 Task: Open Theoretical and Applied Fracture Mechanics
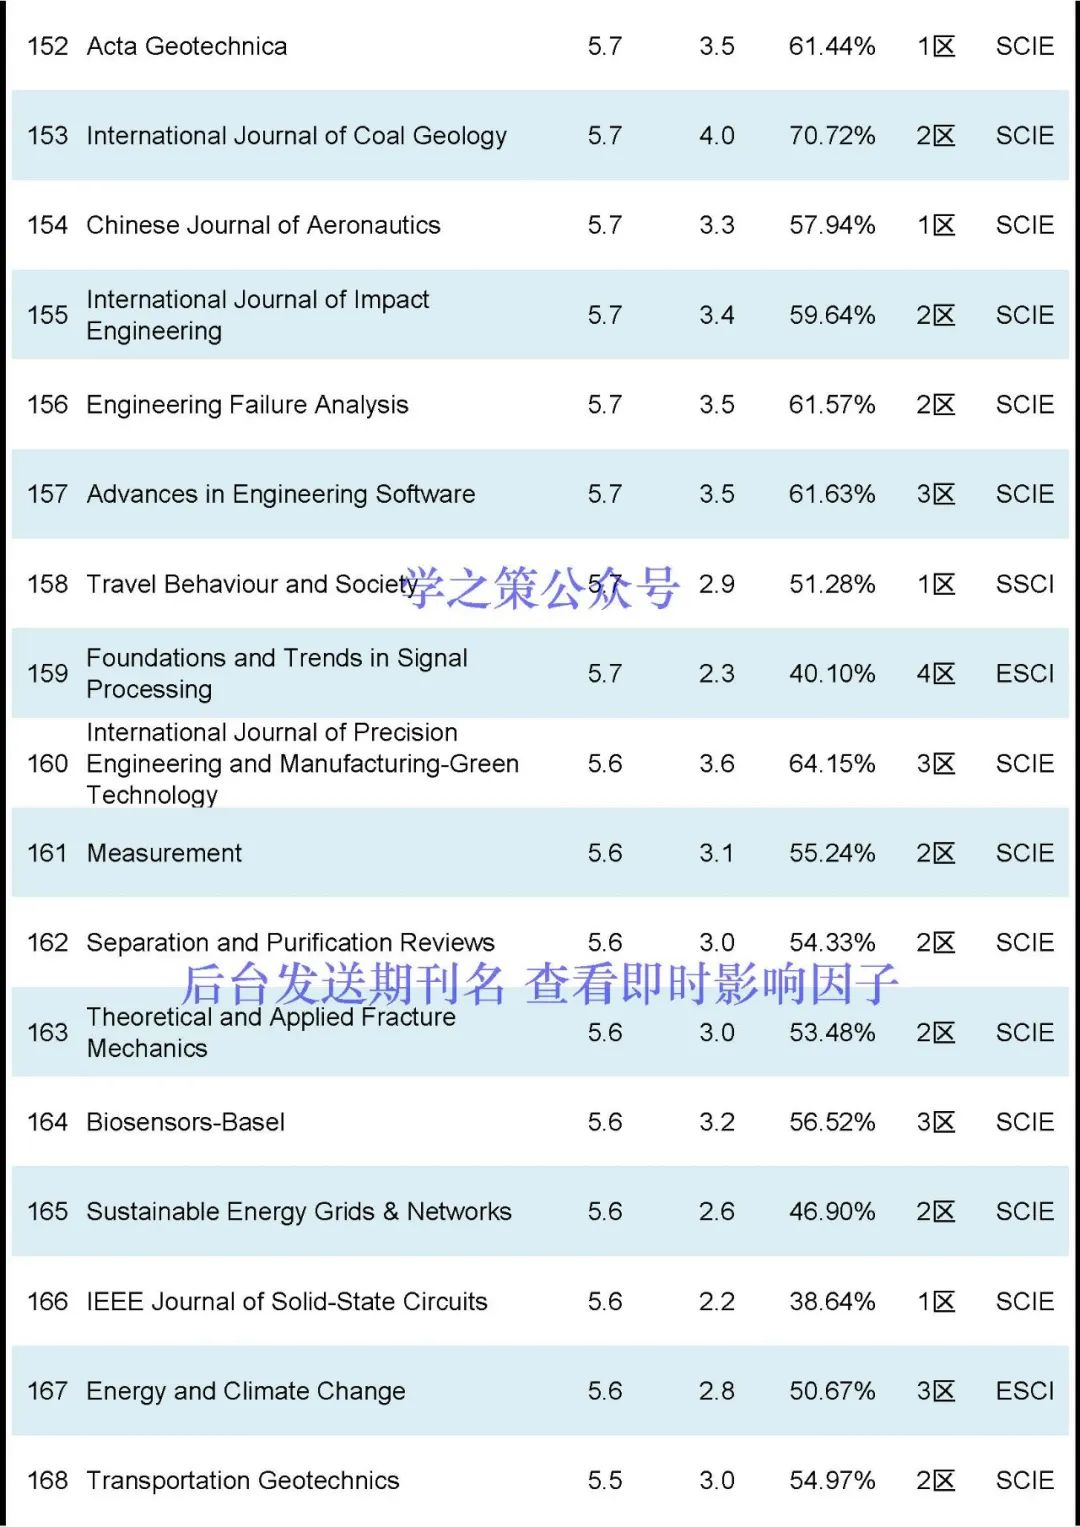coord(270,1032)
